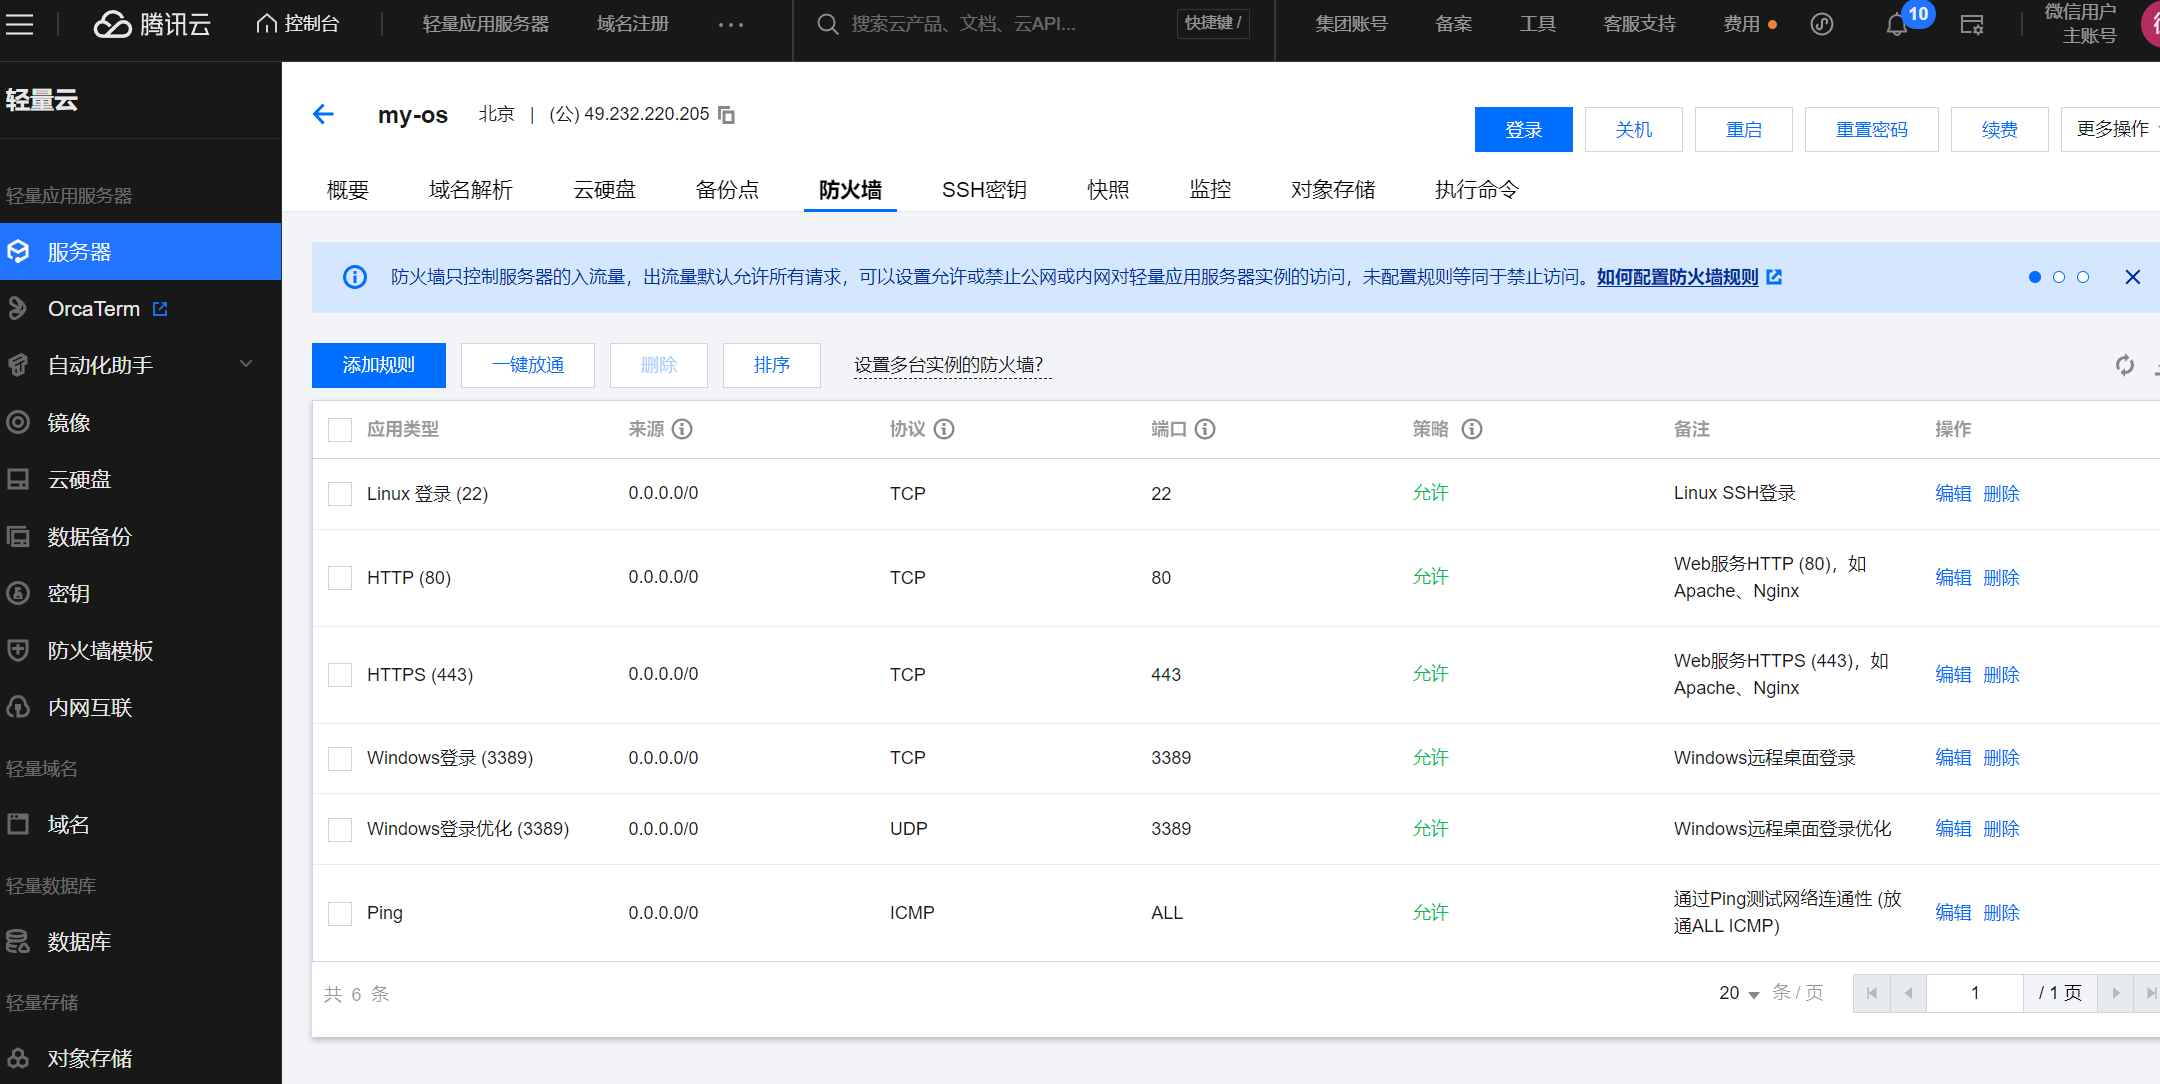Screen dimensions: 2160x1084
Task: Click the info icon beside 策略 column
Action: (x=1472, y=429)
